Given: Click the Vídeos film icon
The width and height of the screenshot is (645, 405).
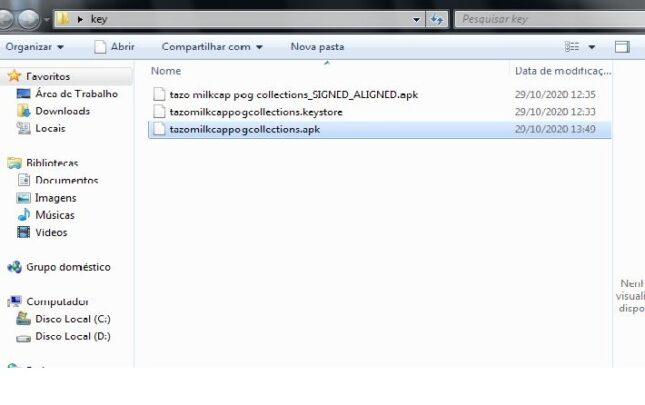Looking at the screenshot, I should pyautogui.click(x=23, y=232).
